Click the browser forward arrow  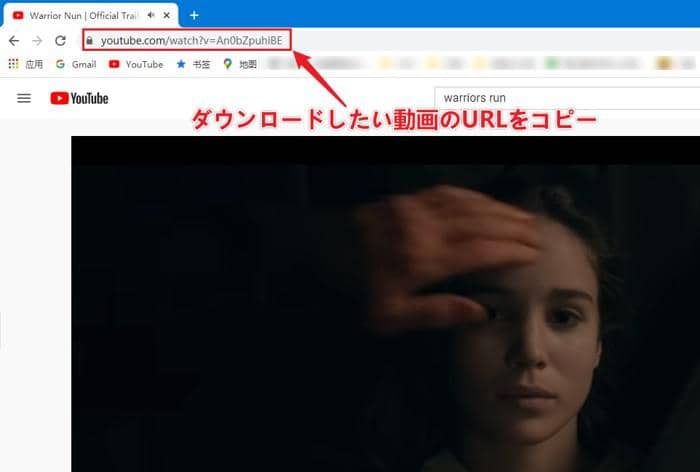pos(37,41)
